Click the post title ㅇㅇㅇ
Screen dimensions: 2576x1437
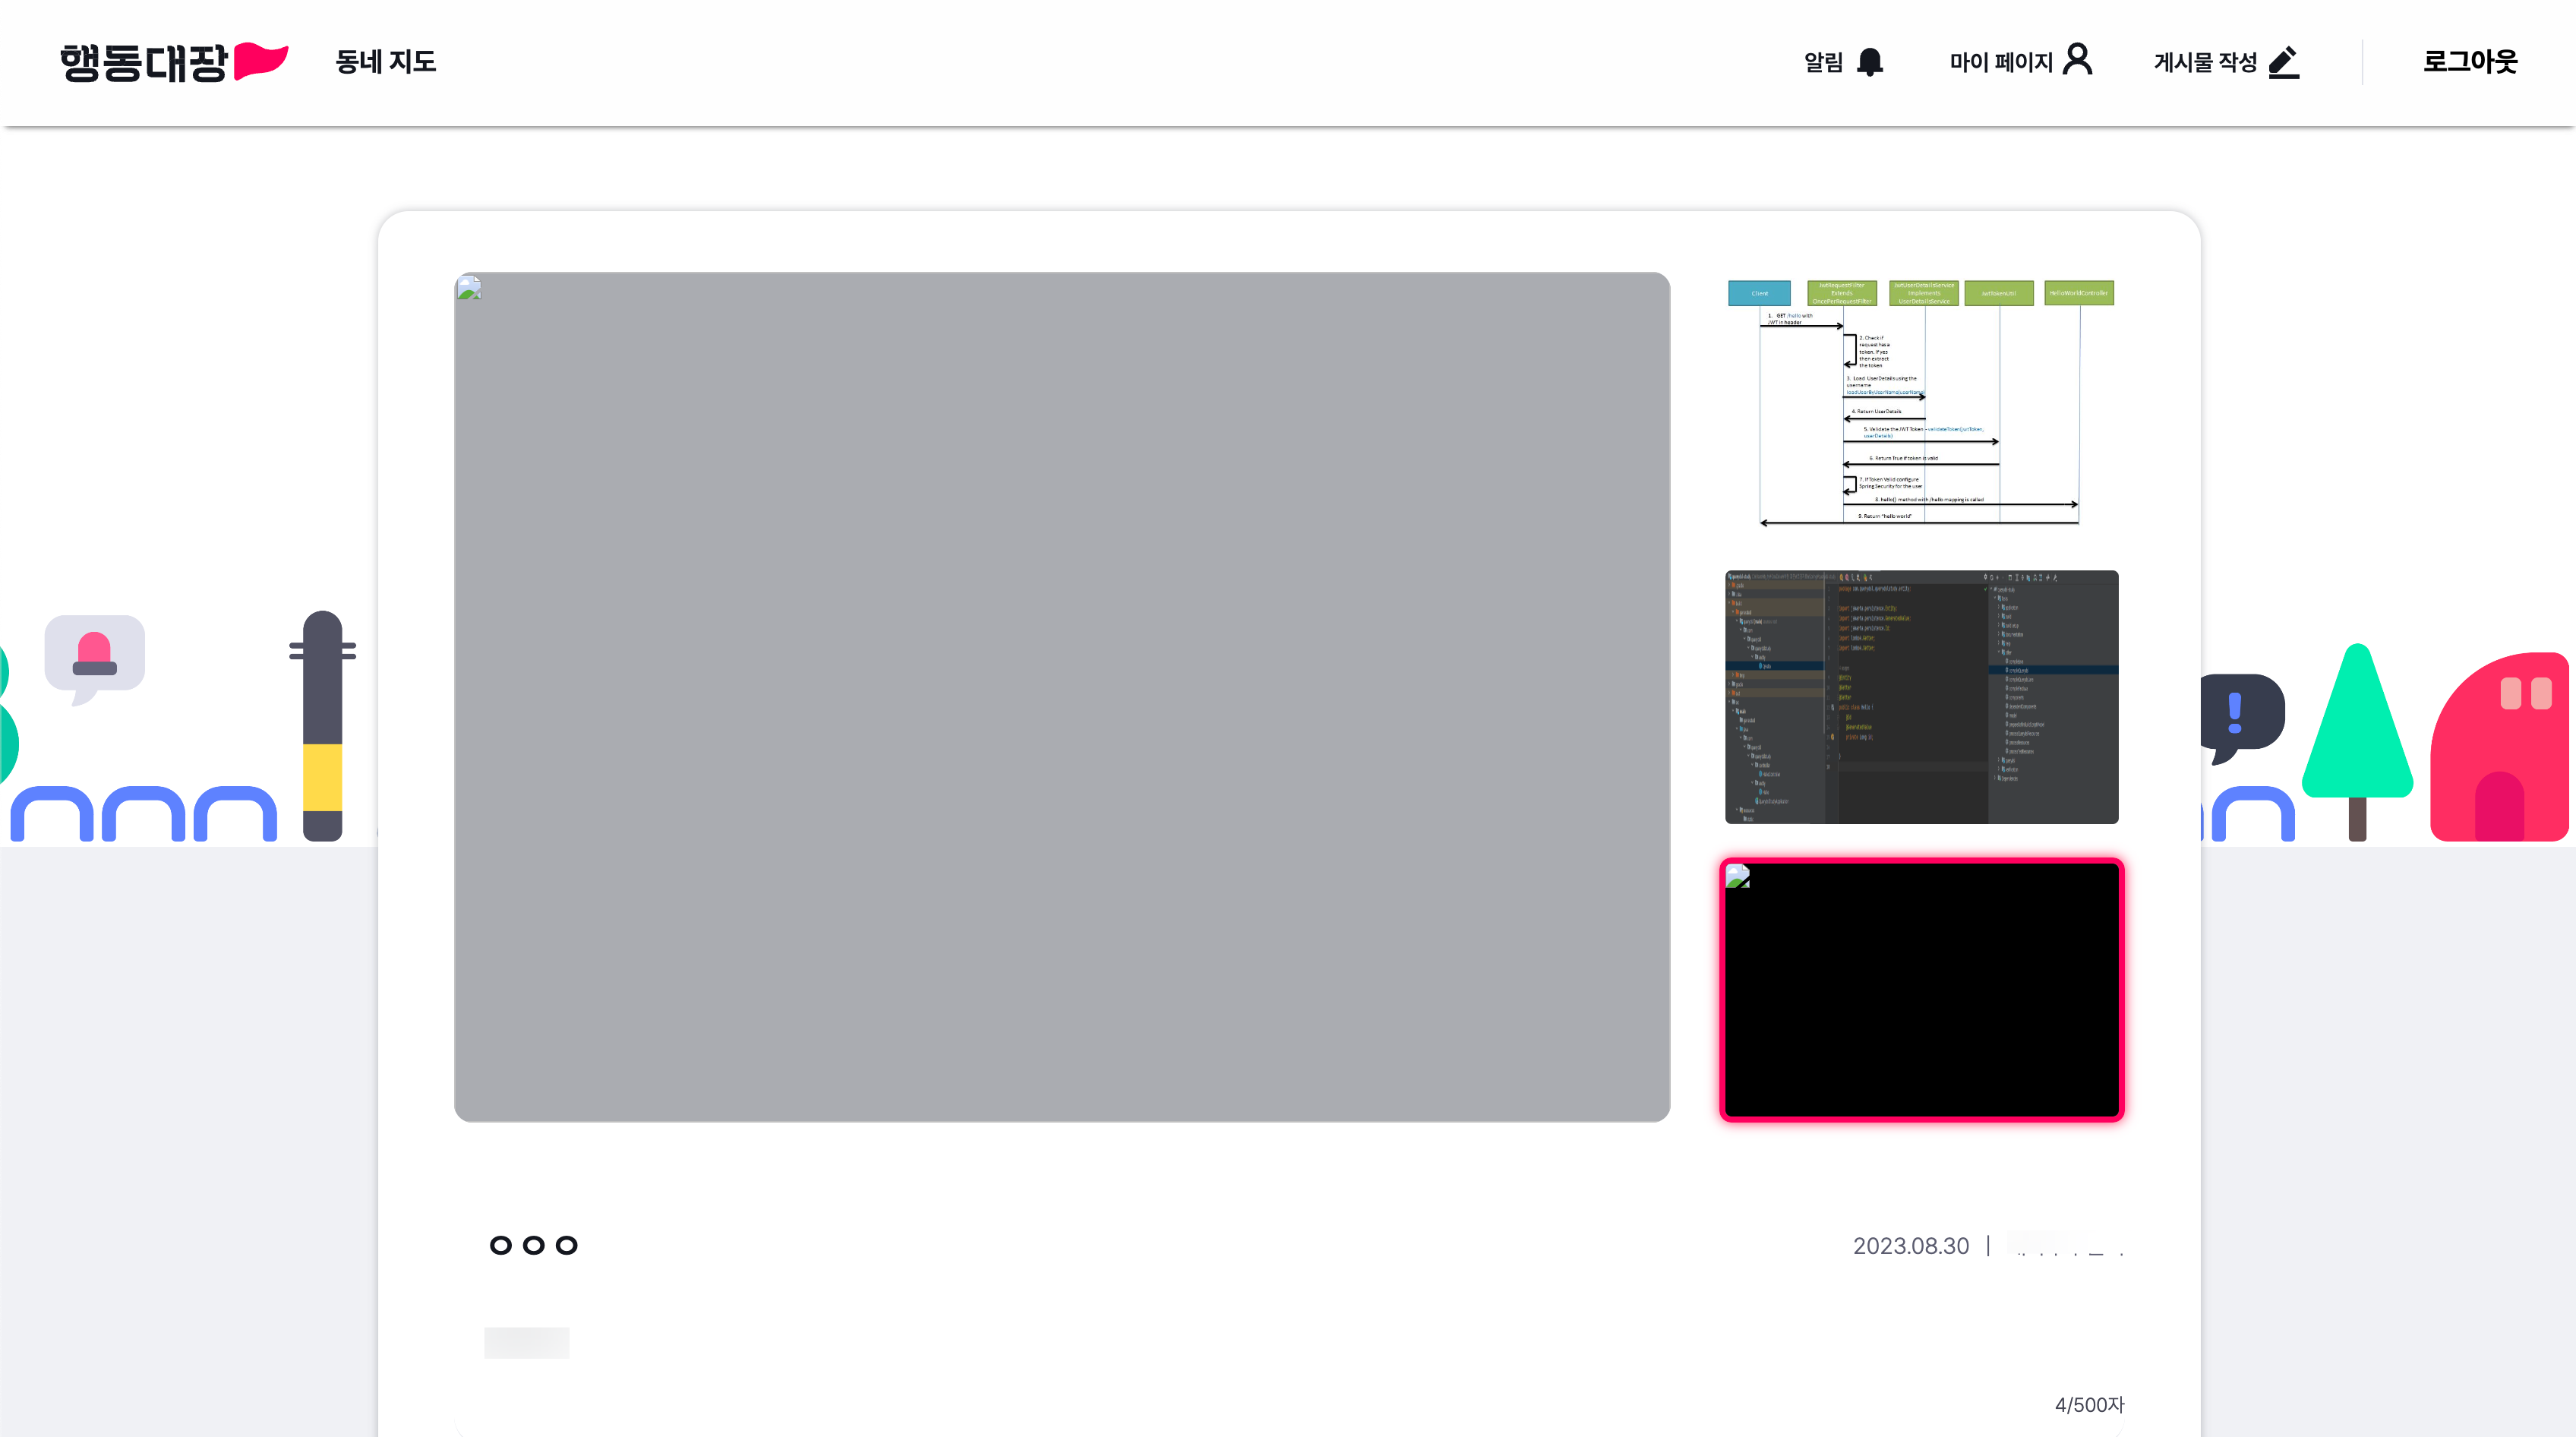pos(533,1245)
